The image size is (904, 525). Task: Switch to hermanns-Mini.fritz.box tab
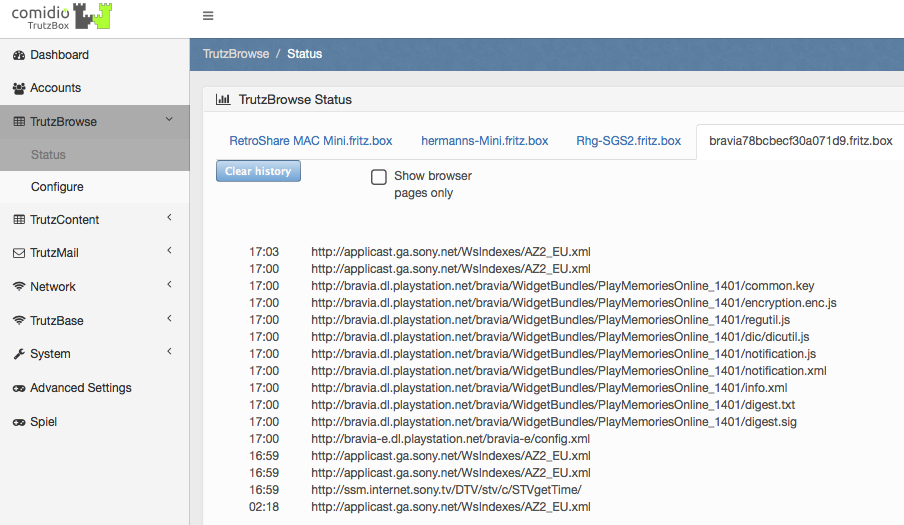484,141
